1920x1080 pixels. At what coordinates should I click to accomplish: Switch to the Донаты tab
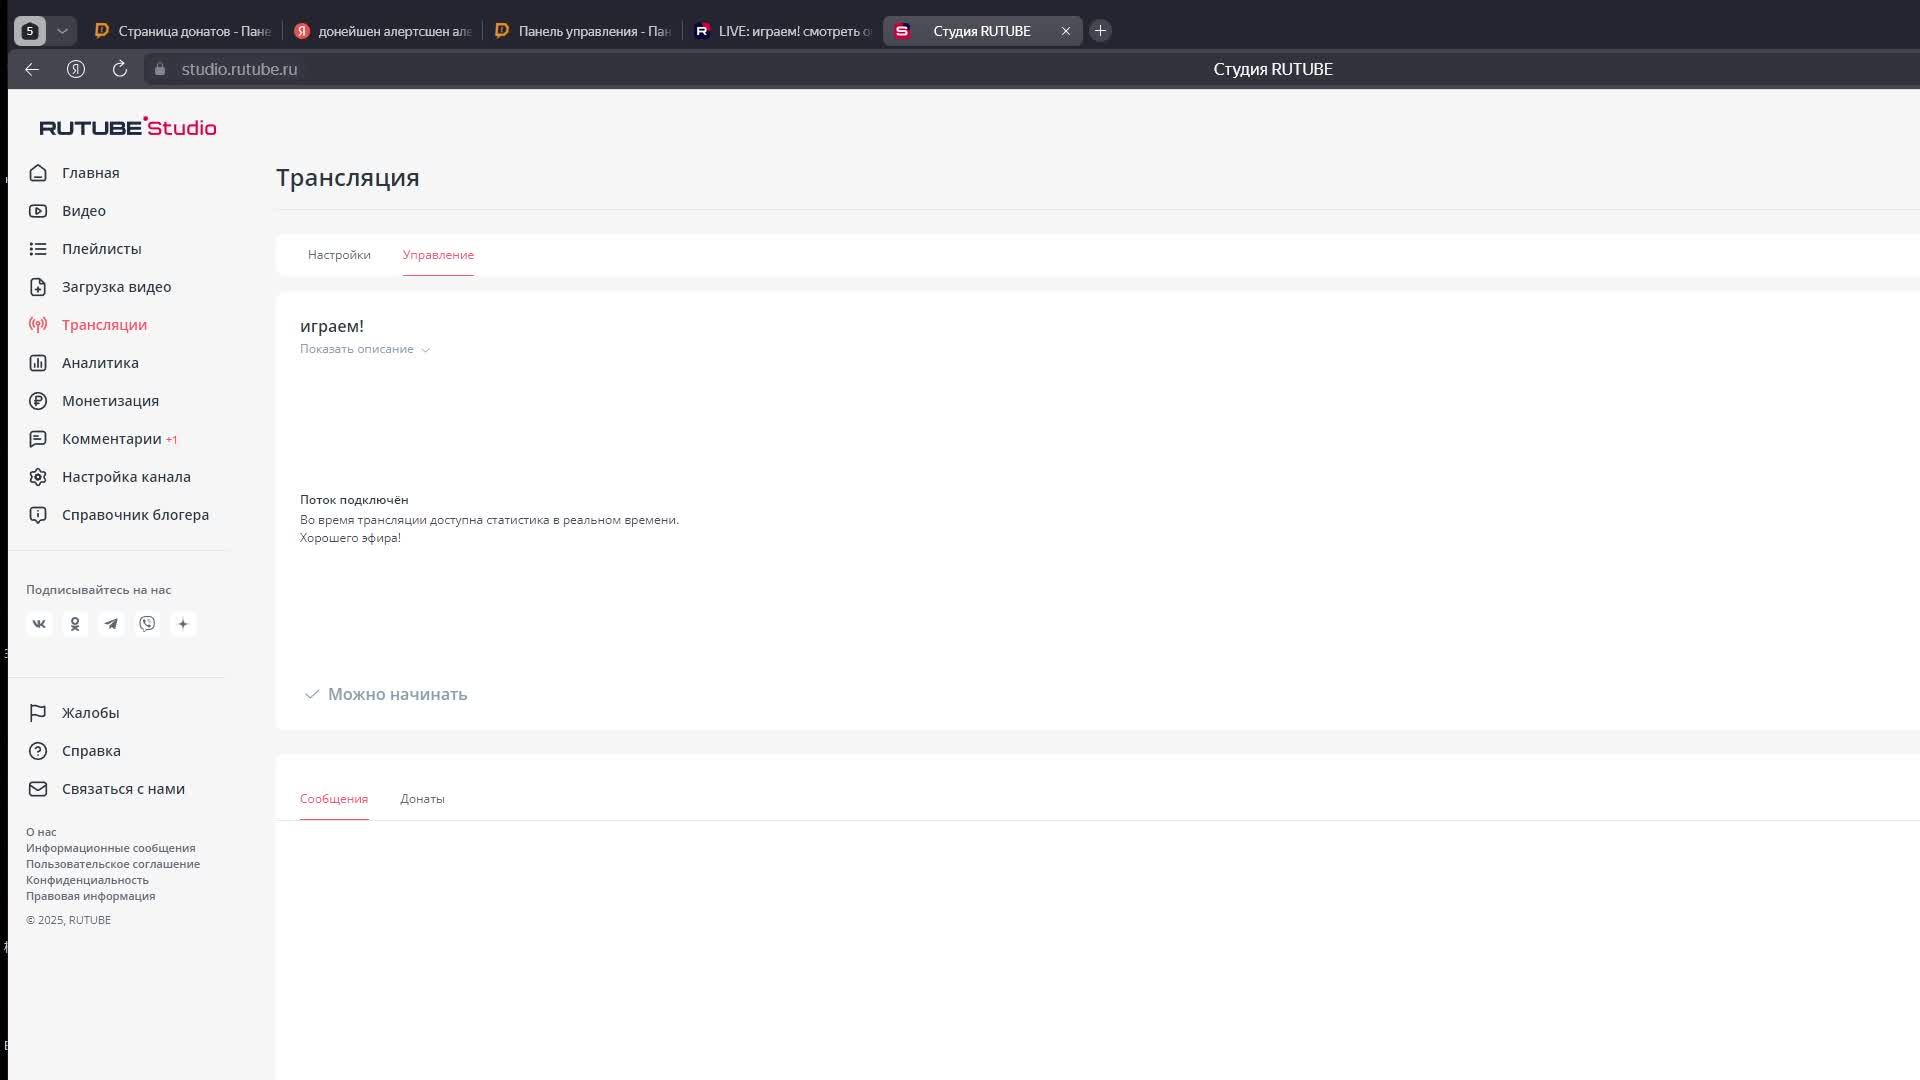(x=422, y=799)
